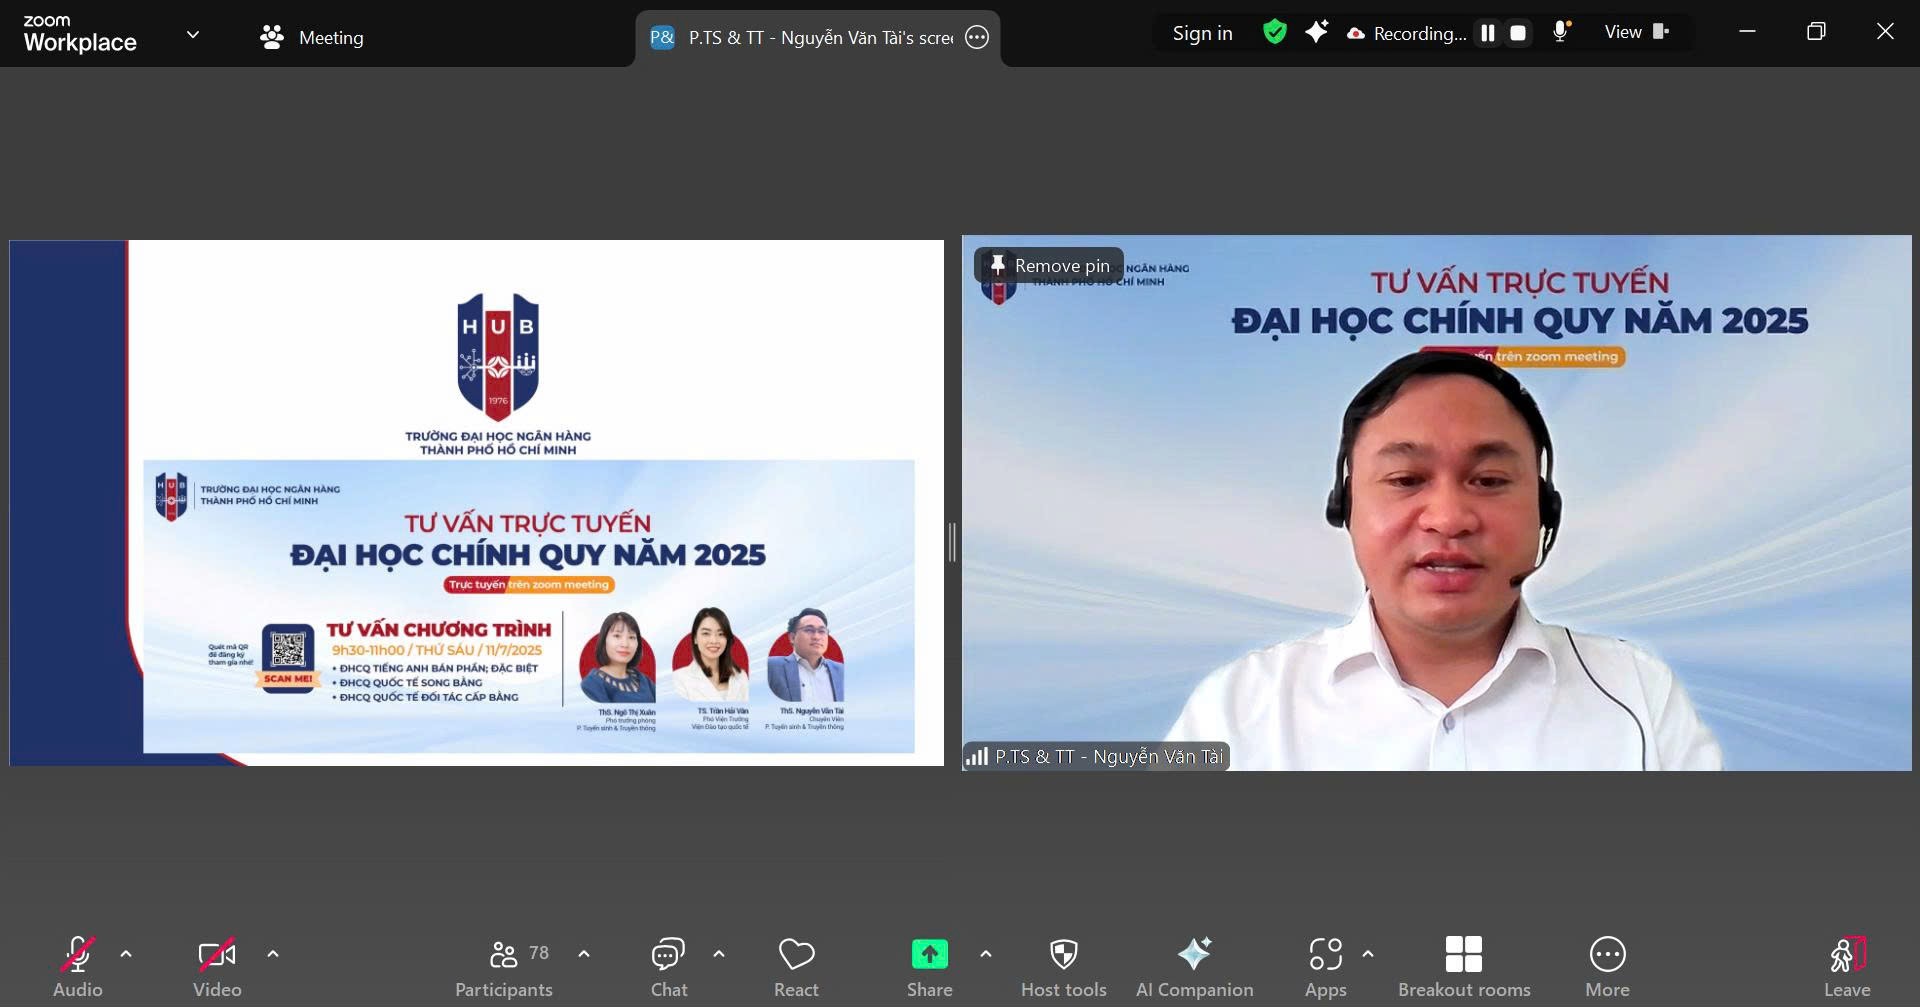
Task: Expand the Apps options arrow
Action: pos(1368,954)
